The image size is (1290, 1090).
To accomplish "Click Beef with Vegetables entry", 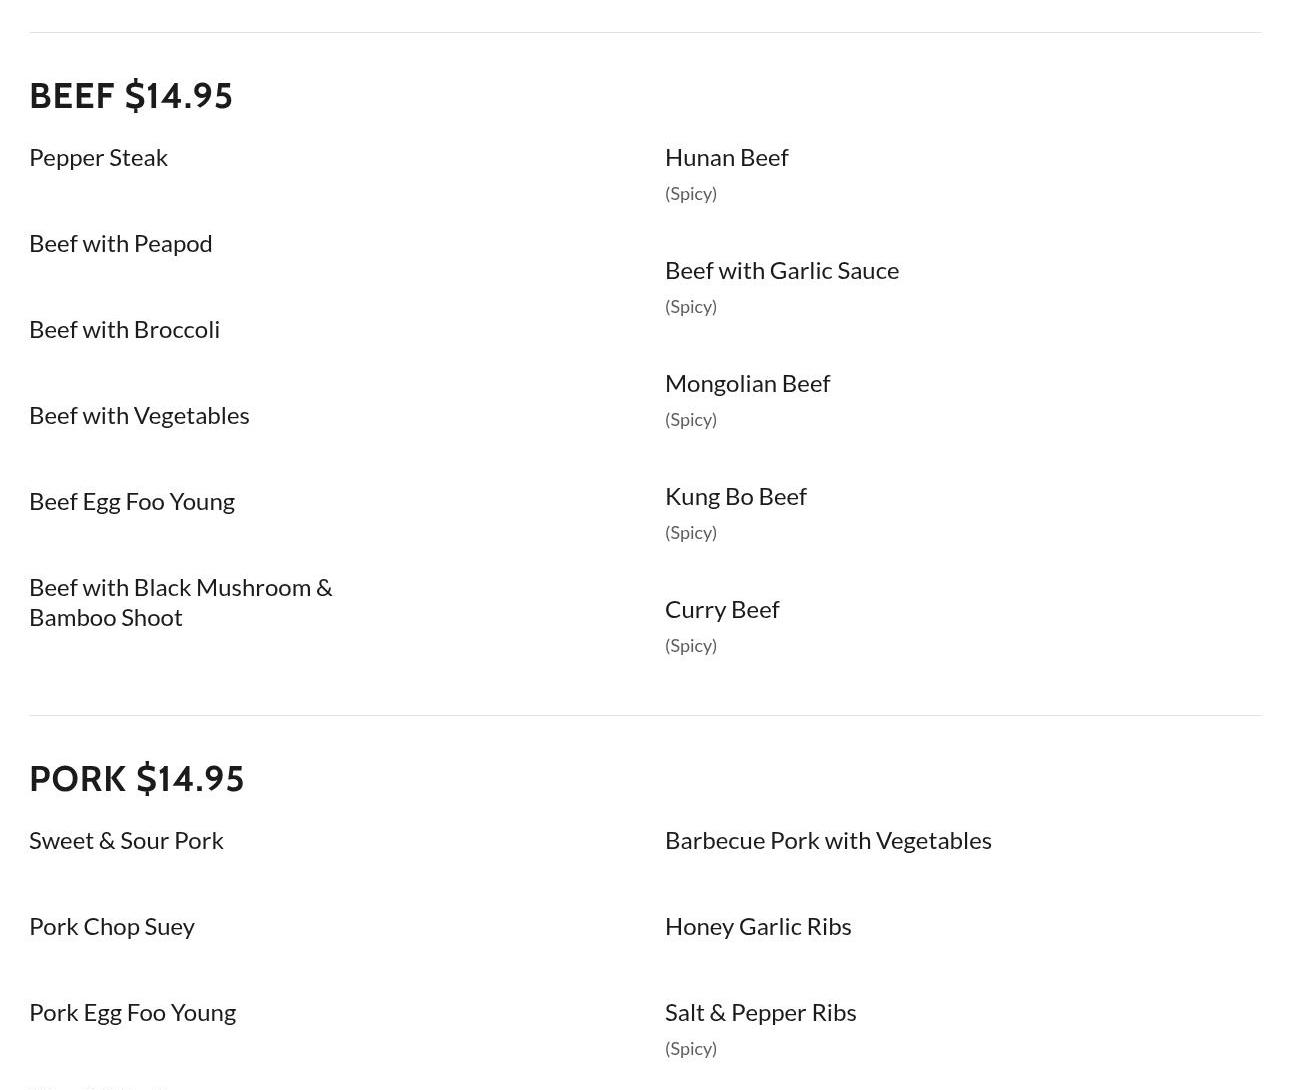I will click(139, 416).
